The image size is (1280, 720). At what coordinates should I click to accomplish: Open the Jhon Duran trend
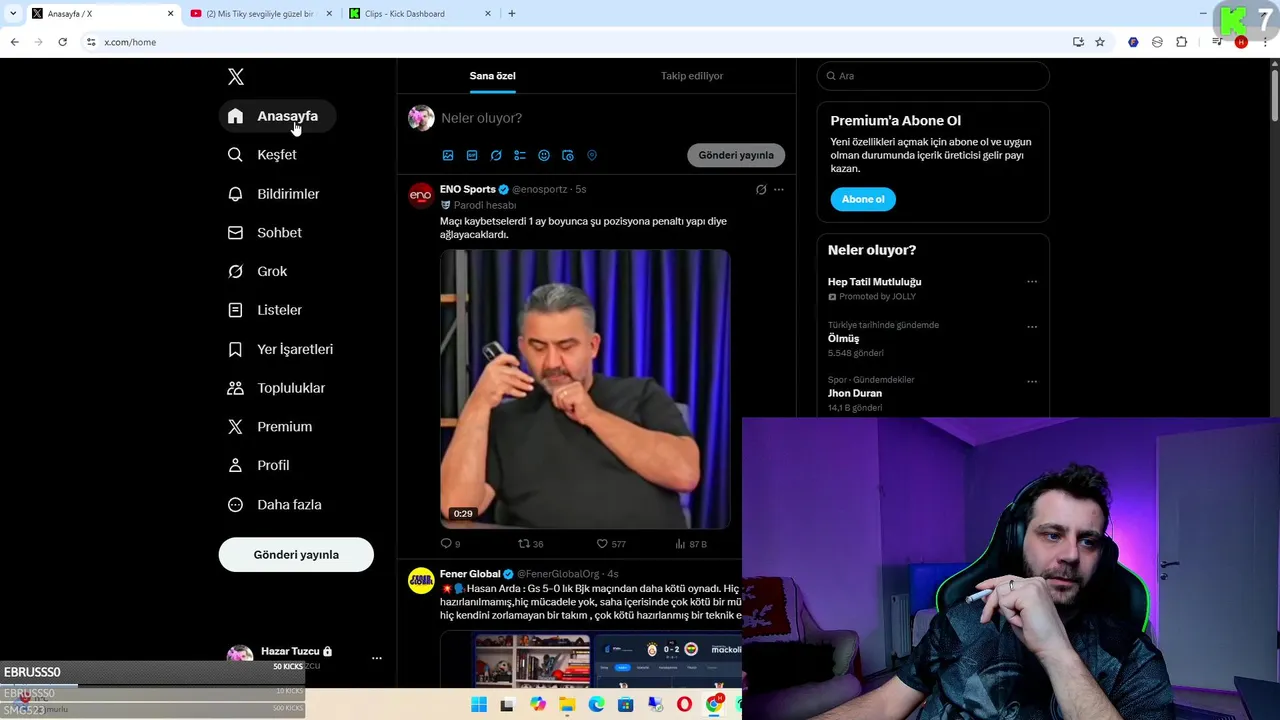pyautogui.click(x=855, y=394)
